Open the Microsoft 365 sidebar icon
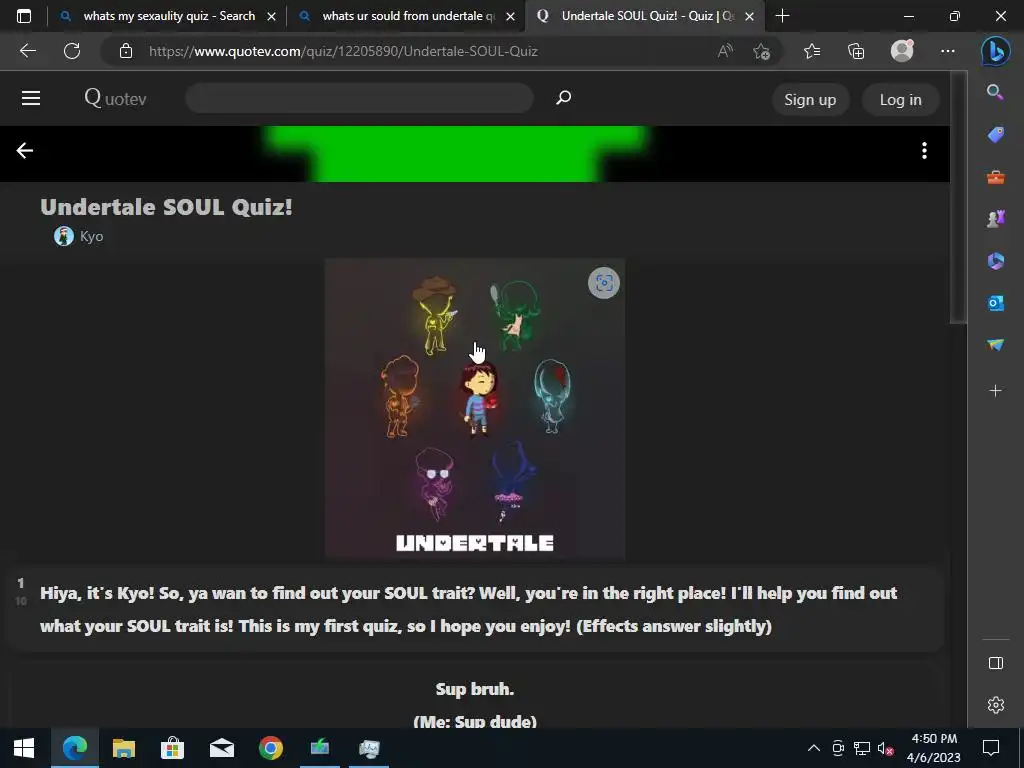The width and height of the screenshot is (1024, 768). click(995, 261)
